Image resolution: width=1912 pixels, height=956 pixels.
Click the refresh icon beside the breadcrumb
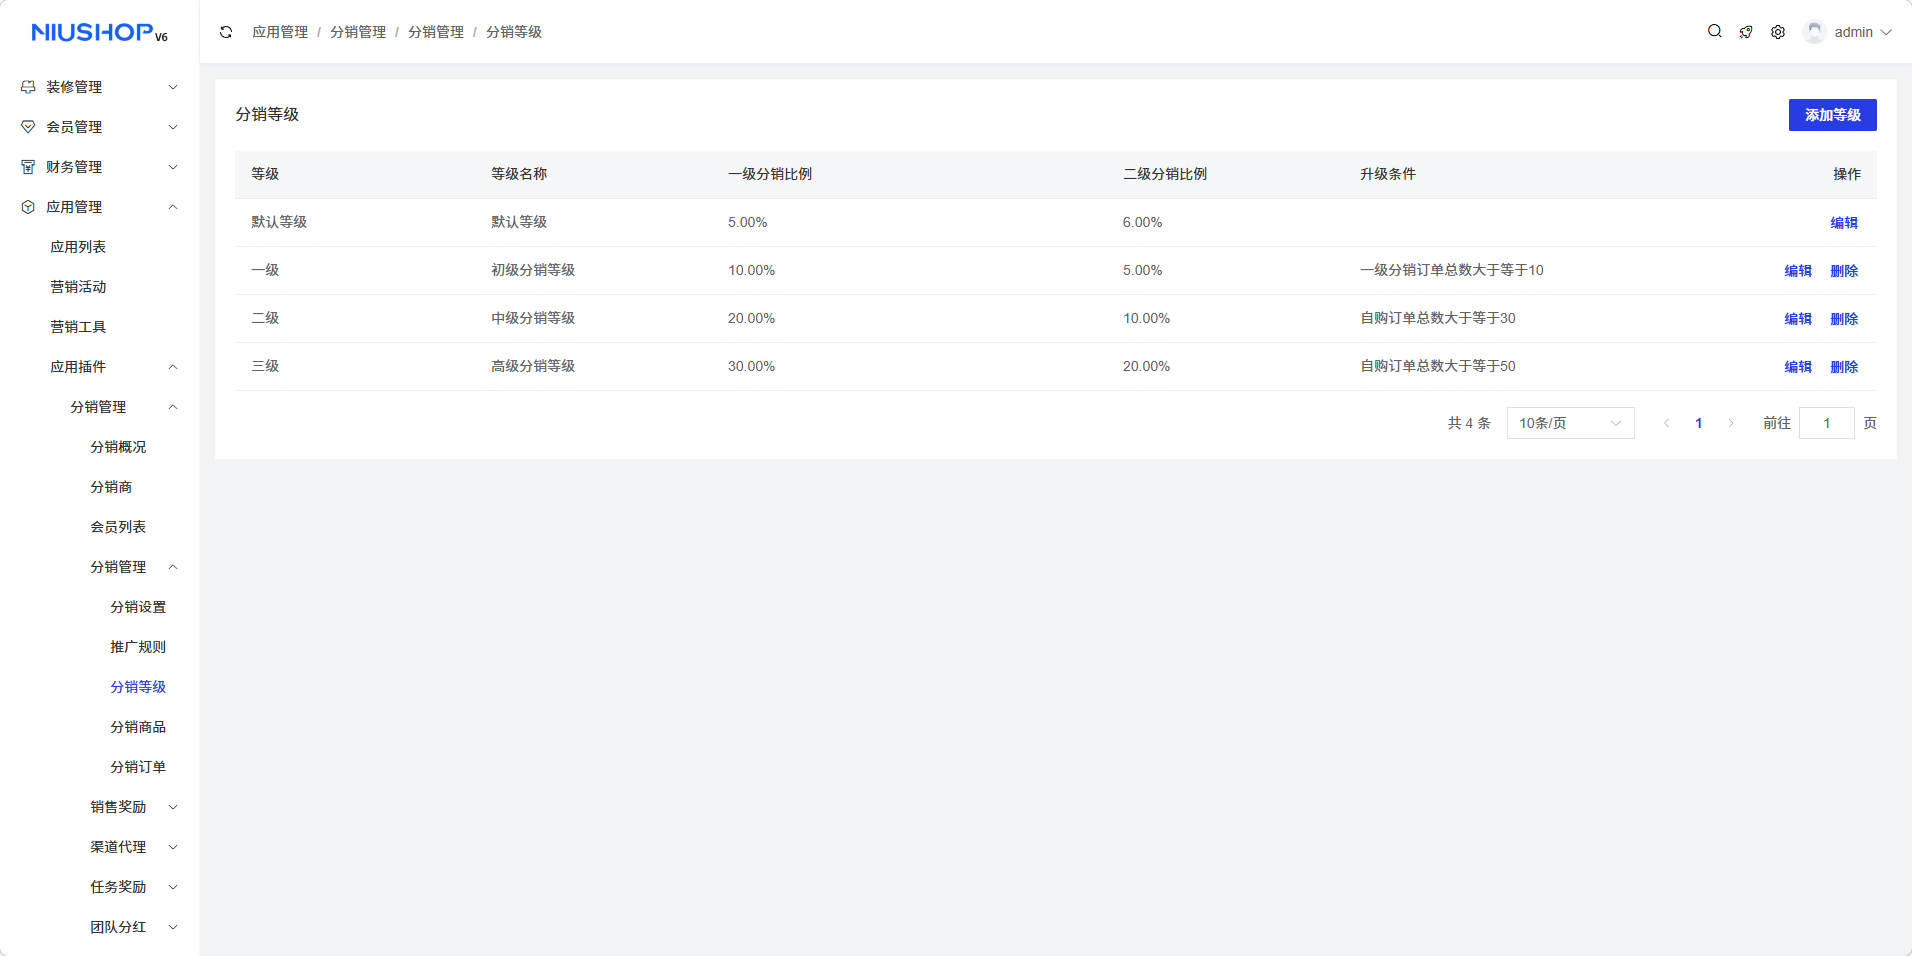pos(226,32)
